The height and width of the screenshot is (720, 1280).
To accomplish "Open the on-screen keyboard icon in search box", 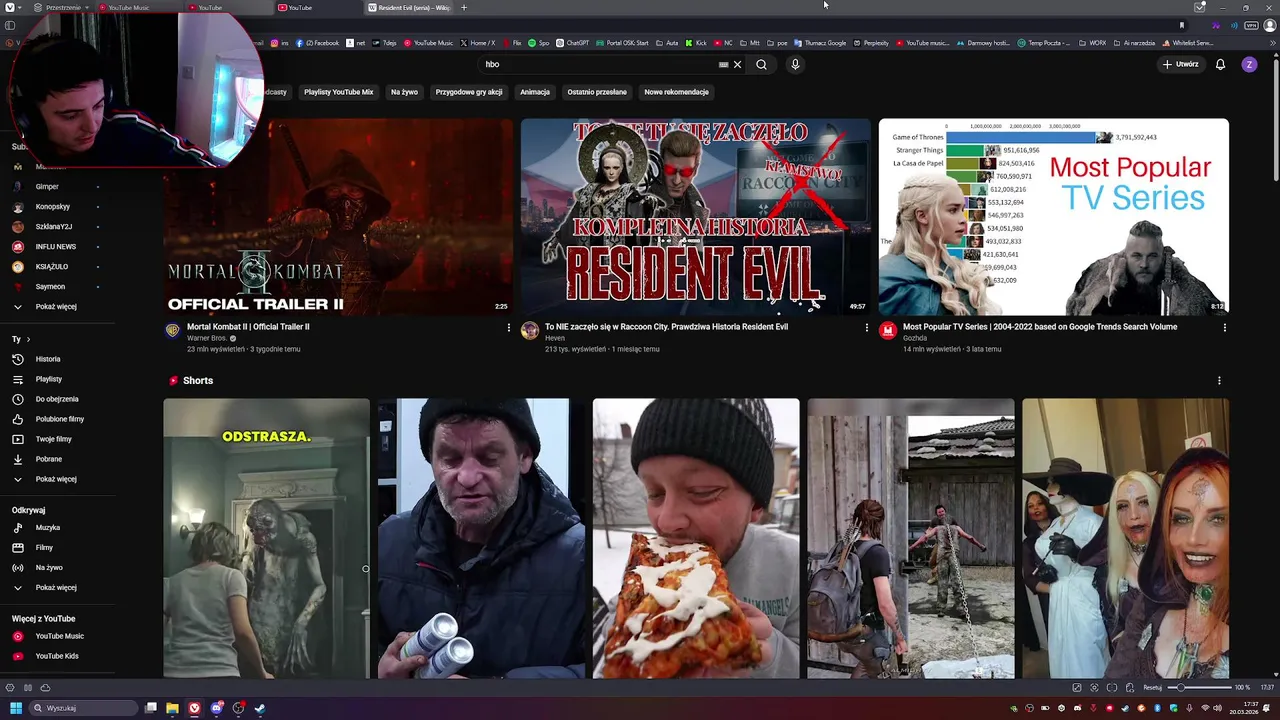I will pos(723,64).
